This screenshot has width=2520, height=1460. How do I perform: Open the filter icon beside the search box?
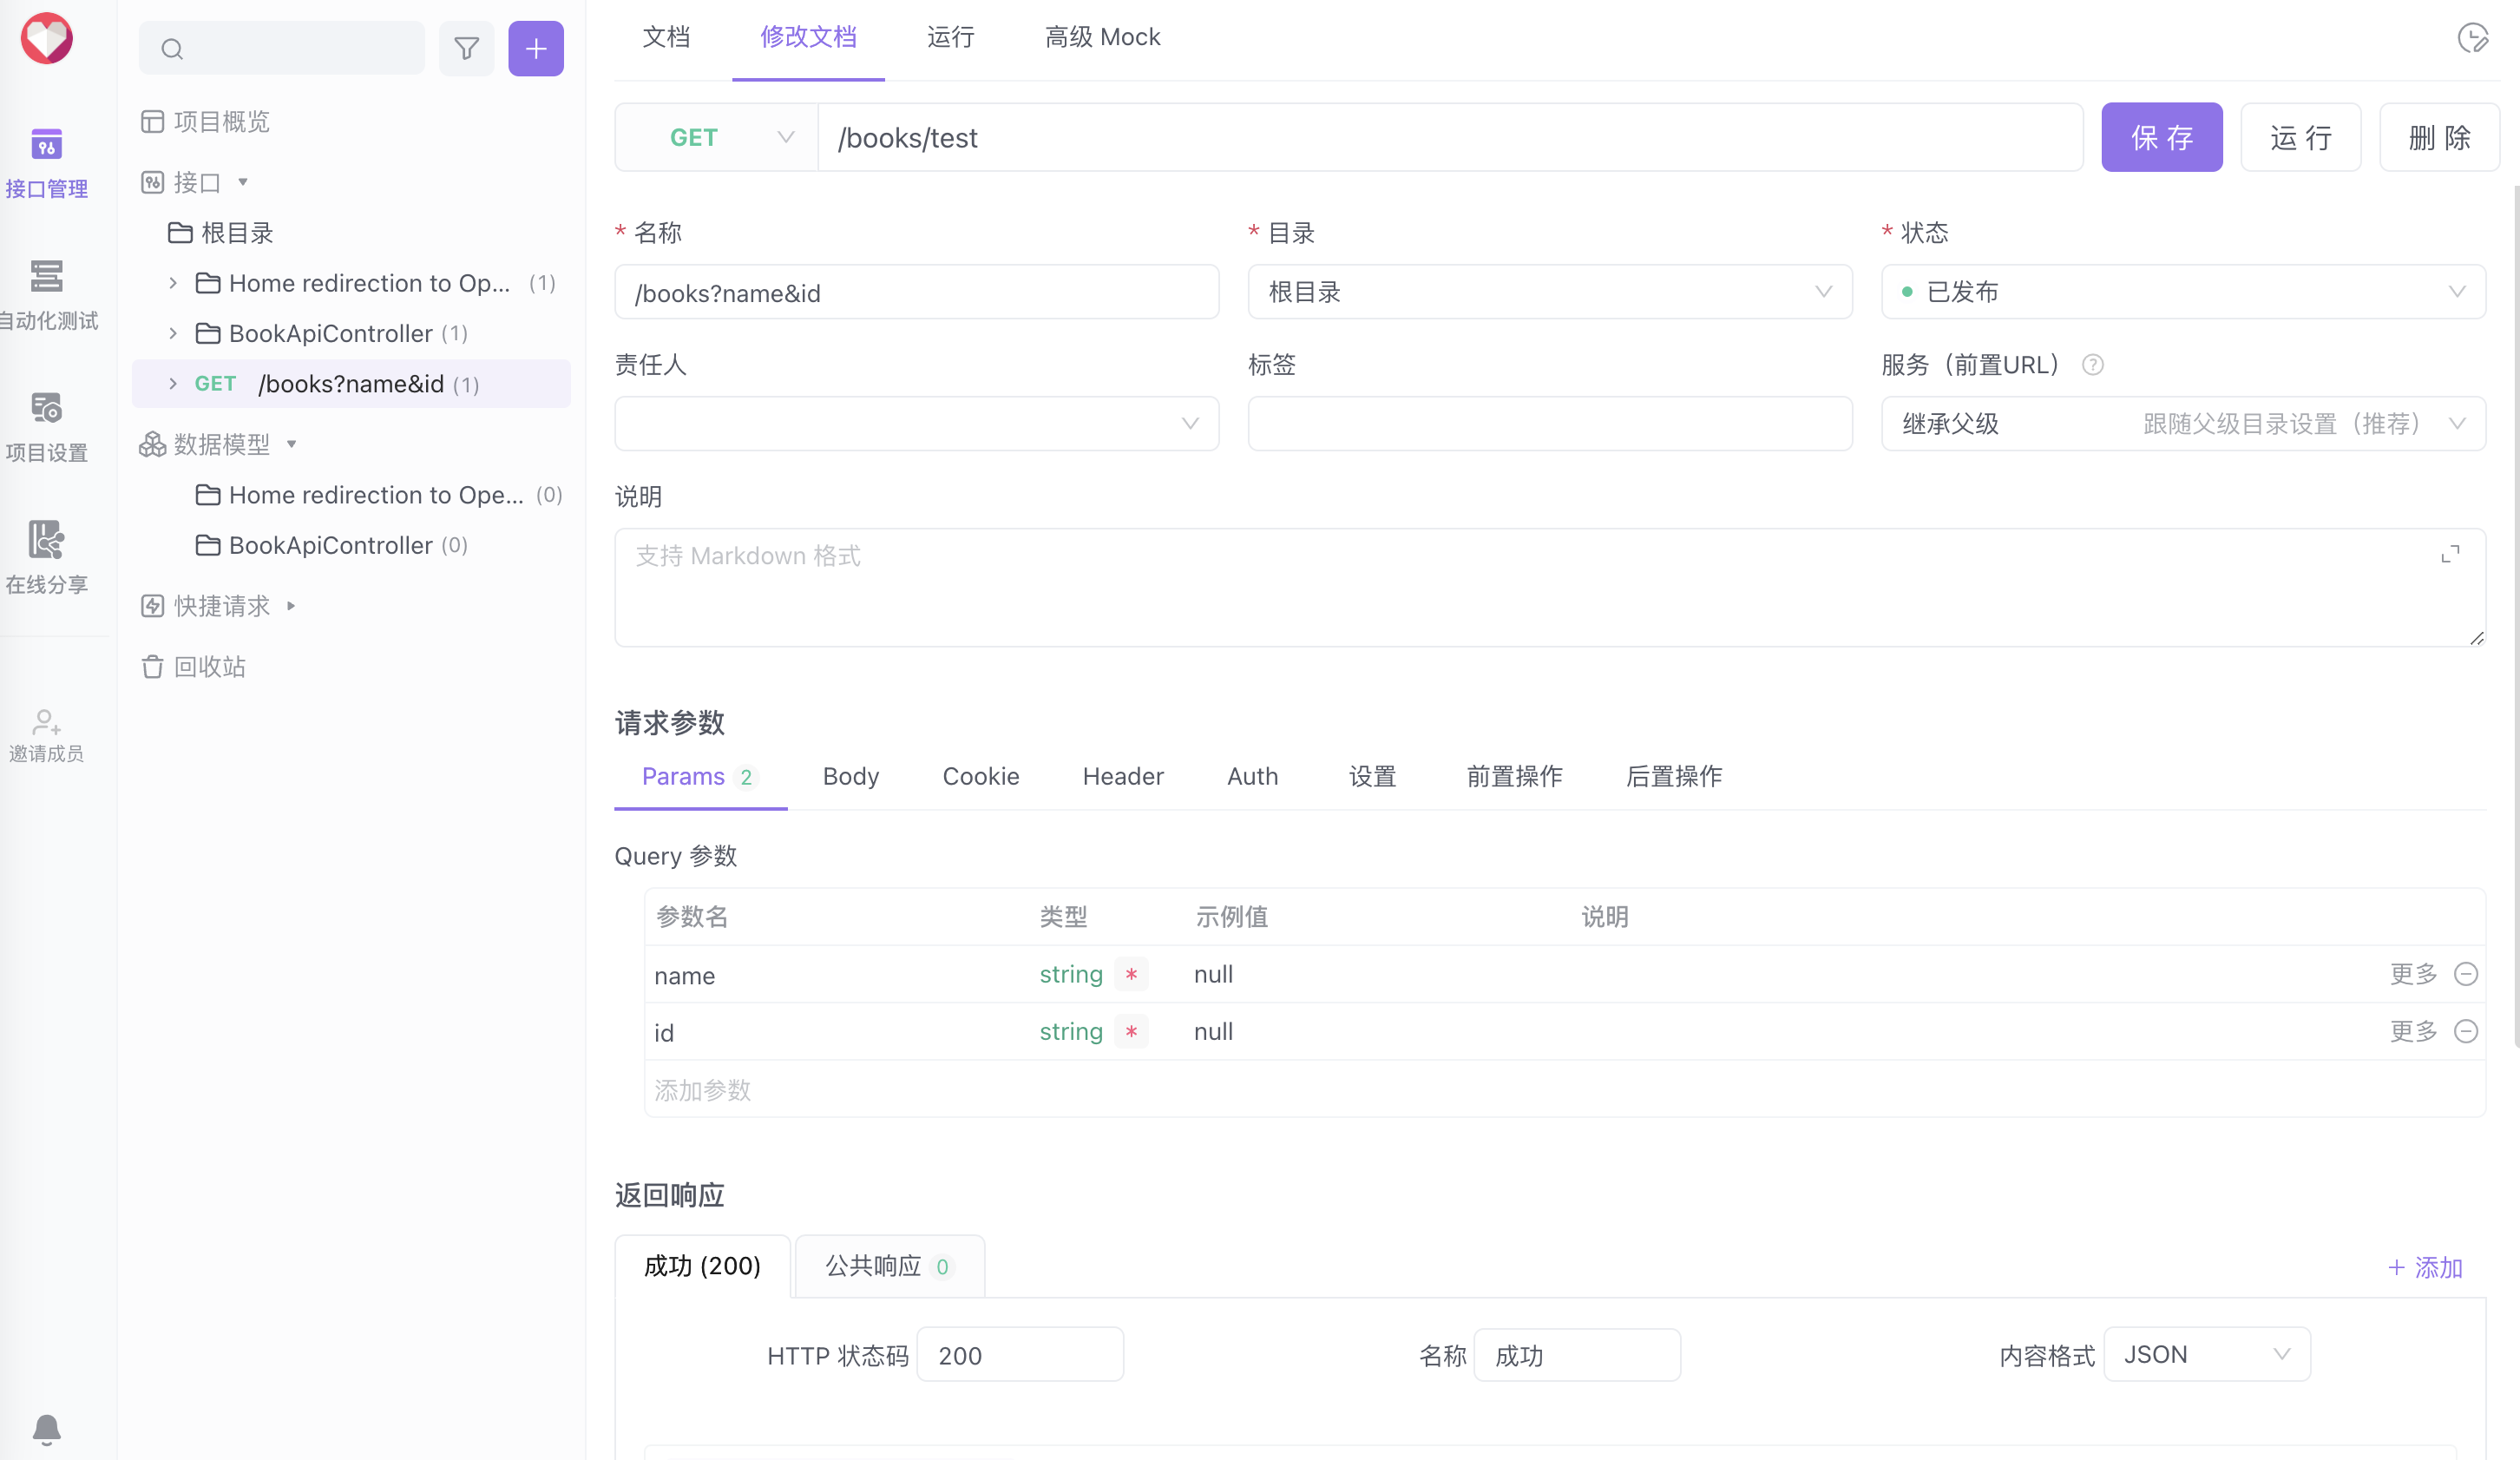click(x=466, y=48)
